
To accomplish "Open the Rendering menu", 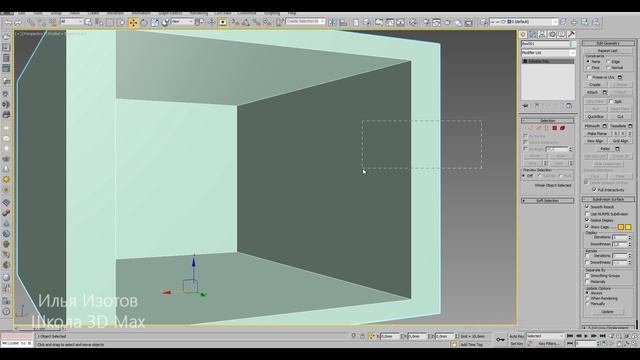I will pyautogui.click(x=199, y=13).
